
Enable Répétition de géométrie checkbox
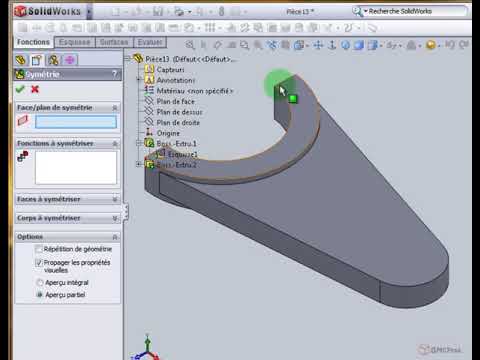coord(39,249)
